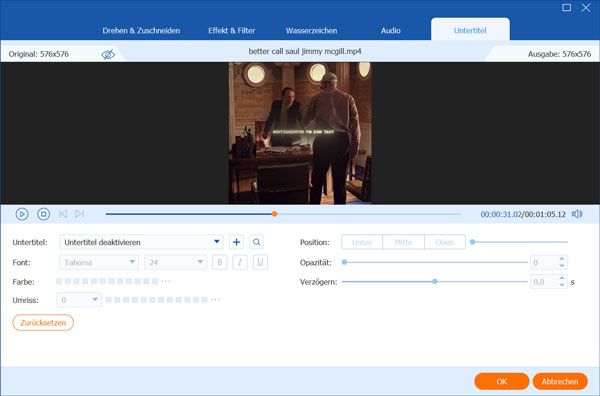The height and width of the screenshot is (396, 600).
Task: Open the Wasserzeichen tab
Action: (x=311, y=31)
